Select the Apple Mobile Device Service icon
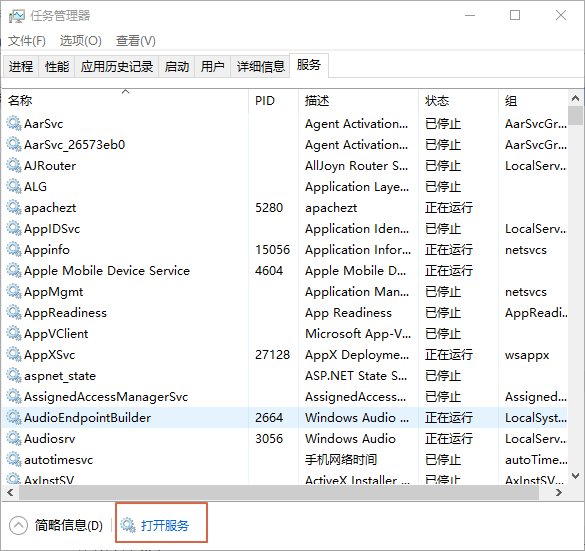585x551 pixels. 14,270
